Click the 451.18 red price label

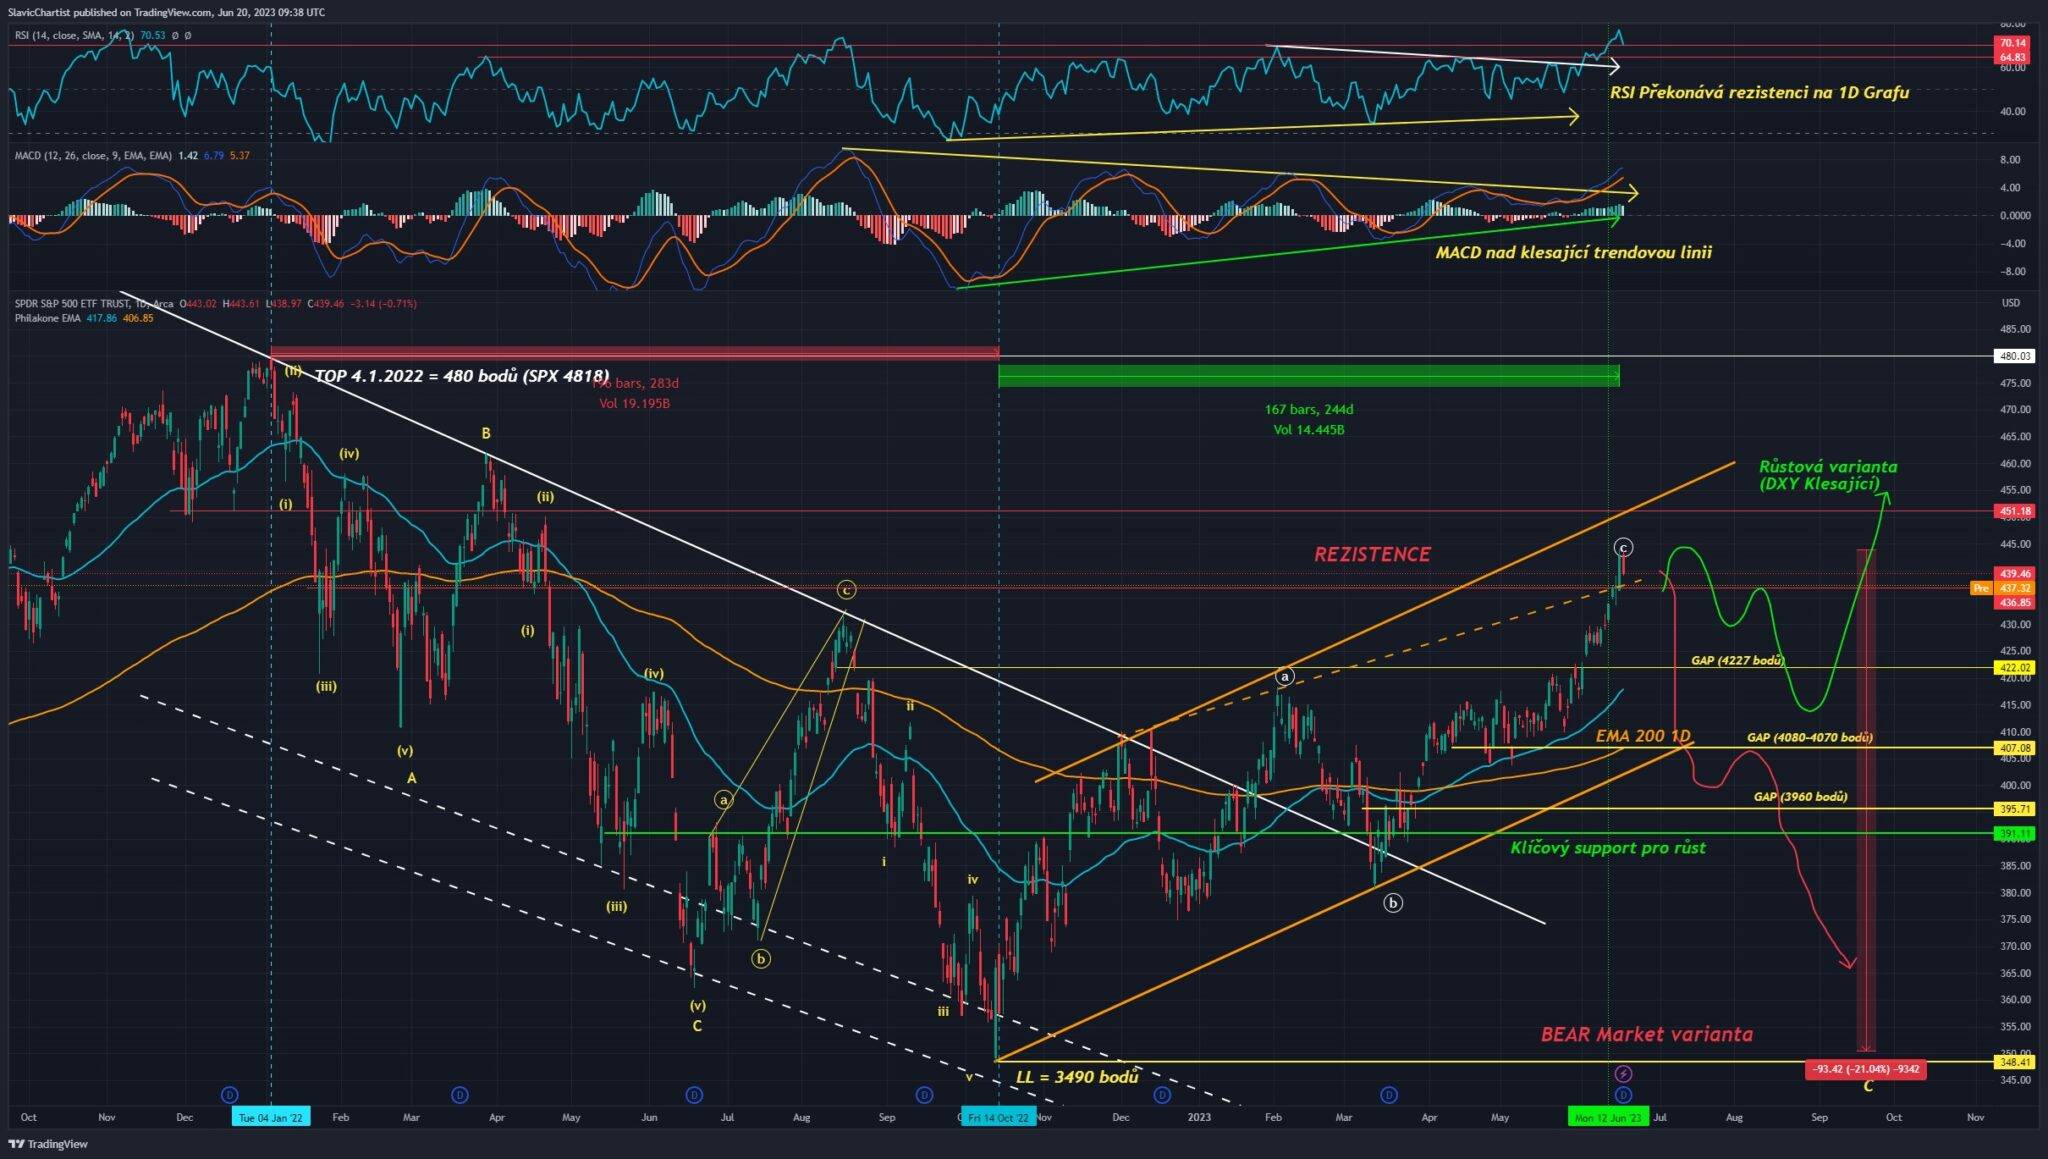pos(2014,511)
